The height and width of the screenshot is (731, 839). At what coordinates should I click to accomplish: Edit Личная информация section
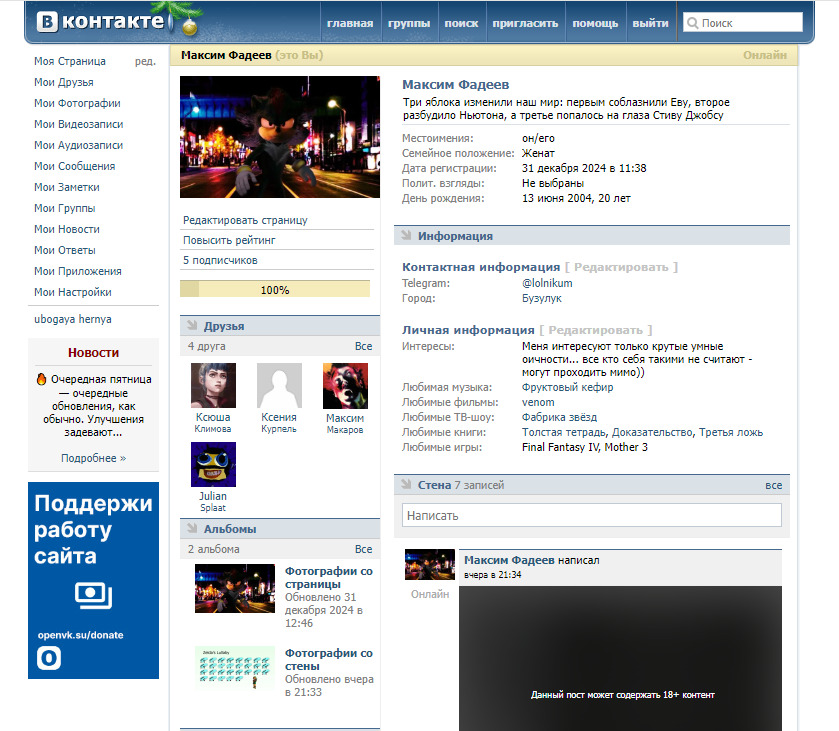coord(596,330)
